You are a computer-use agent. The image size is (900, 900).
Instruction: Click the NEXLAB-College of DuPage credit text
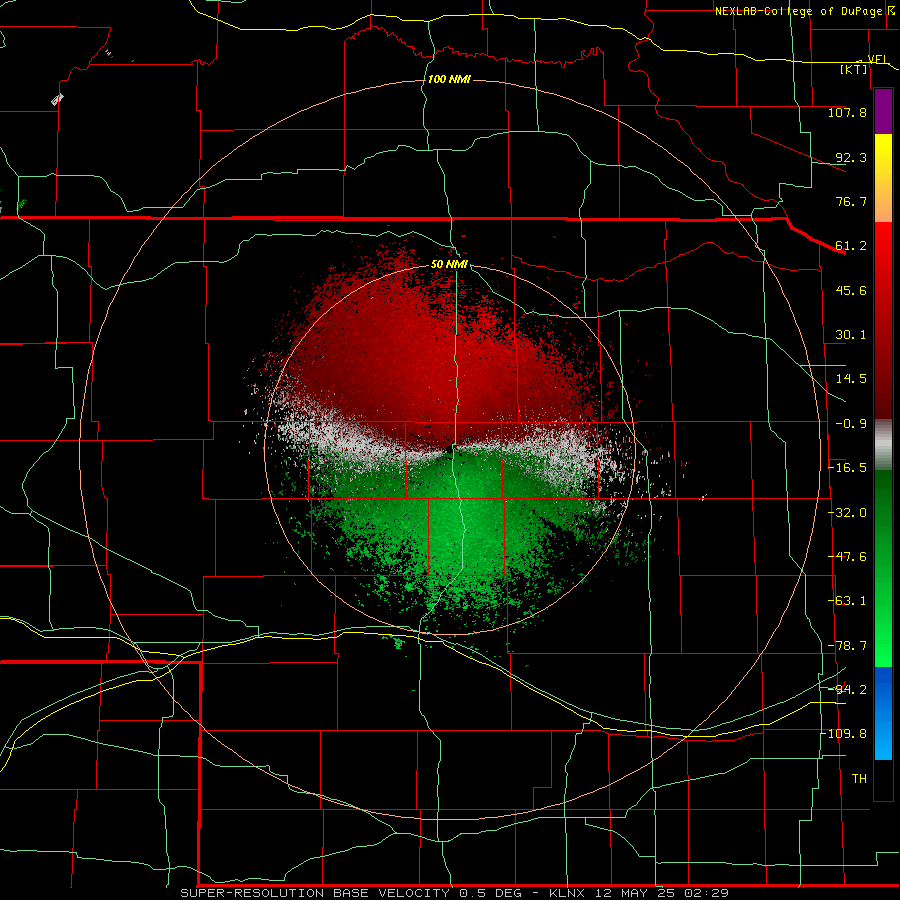(805, 11)
